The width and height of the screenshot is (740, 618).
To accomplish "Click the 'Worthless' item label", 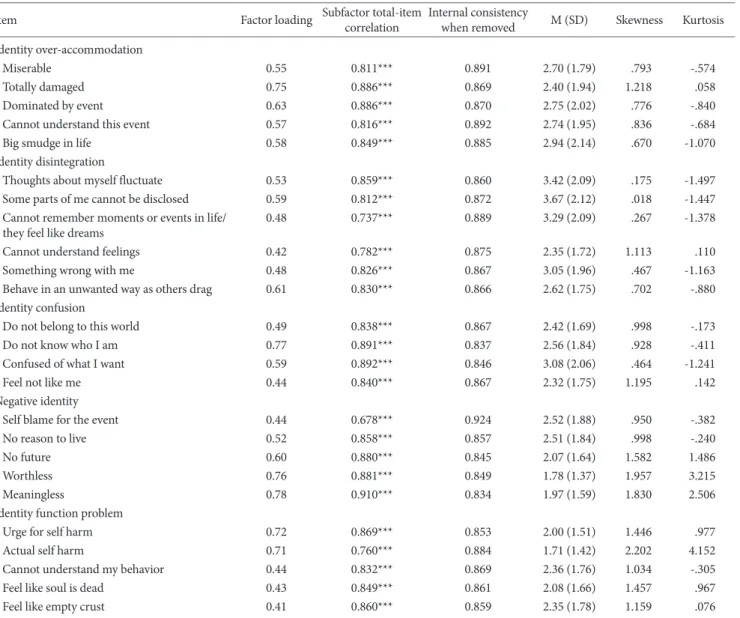I will (27, 476).
